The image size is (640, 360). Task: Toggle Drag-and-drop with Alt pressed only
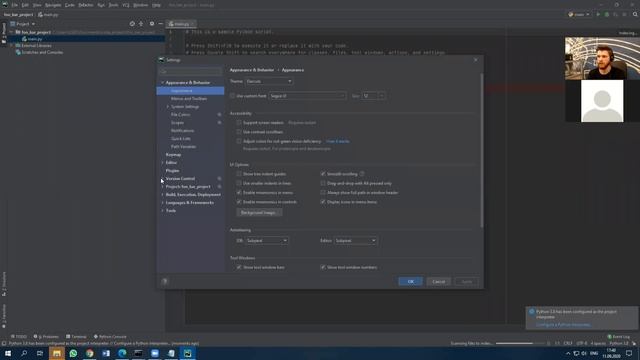(323, 183)
